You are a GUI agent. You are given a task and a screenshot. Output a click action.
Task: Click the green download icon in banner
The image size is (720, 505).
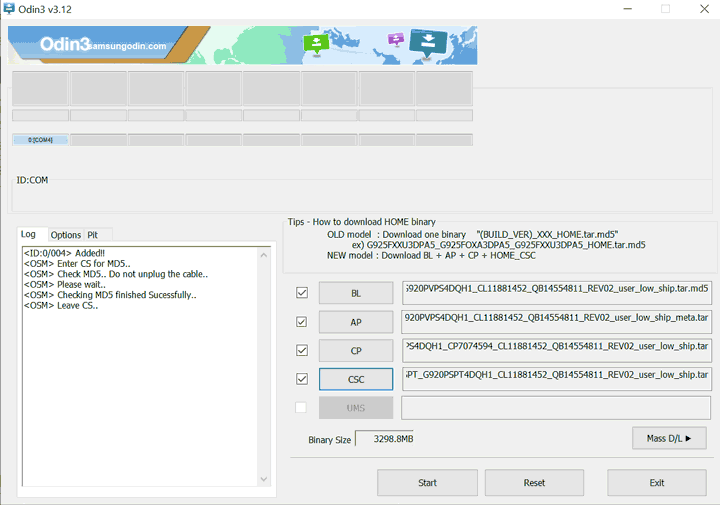[x=316, y=43]
